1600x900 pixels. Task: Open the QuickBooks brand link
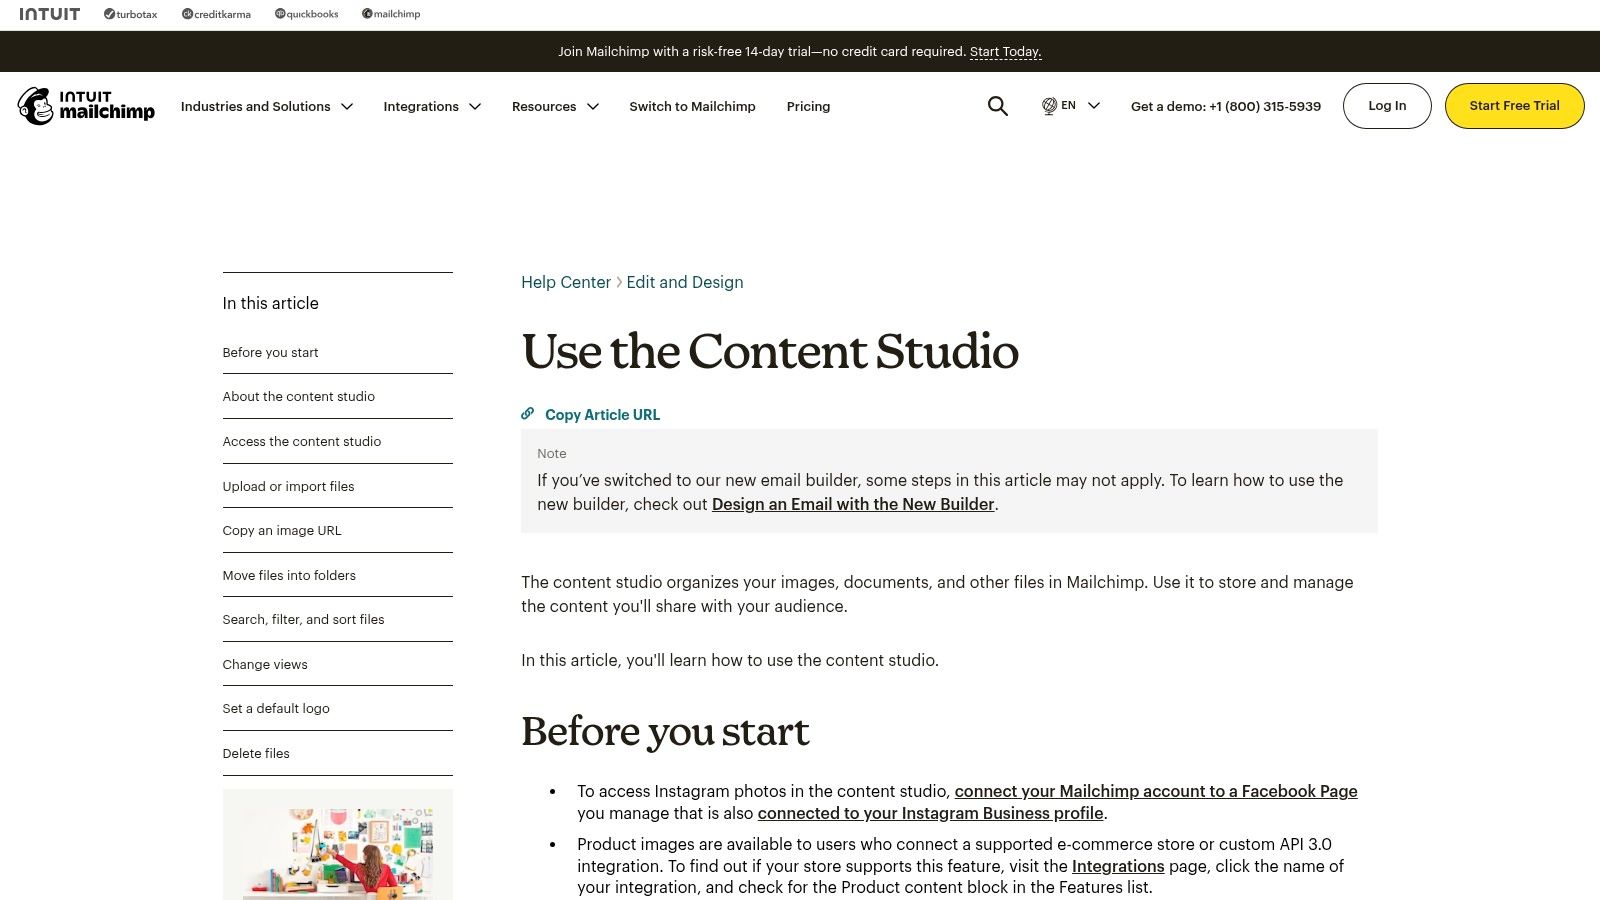point(307,14)
